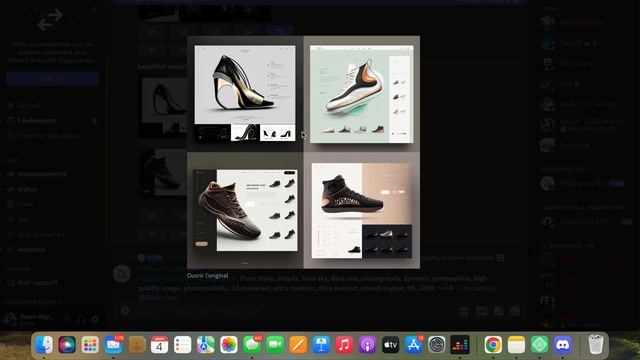
Task: Open Maps from the dock
Action: click(x=205, y=345)
